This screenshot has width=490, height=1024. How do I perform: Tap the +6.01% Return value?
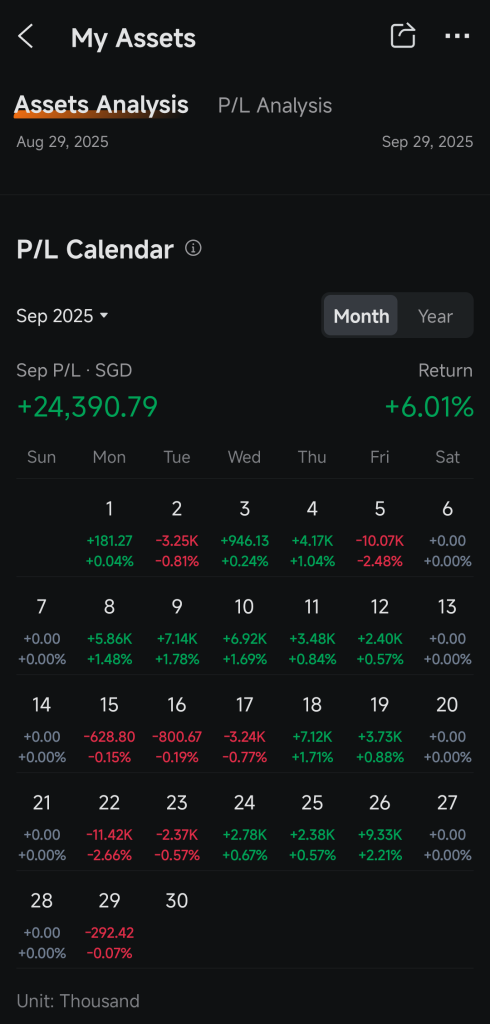click(429, 407)
